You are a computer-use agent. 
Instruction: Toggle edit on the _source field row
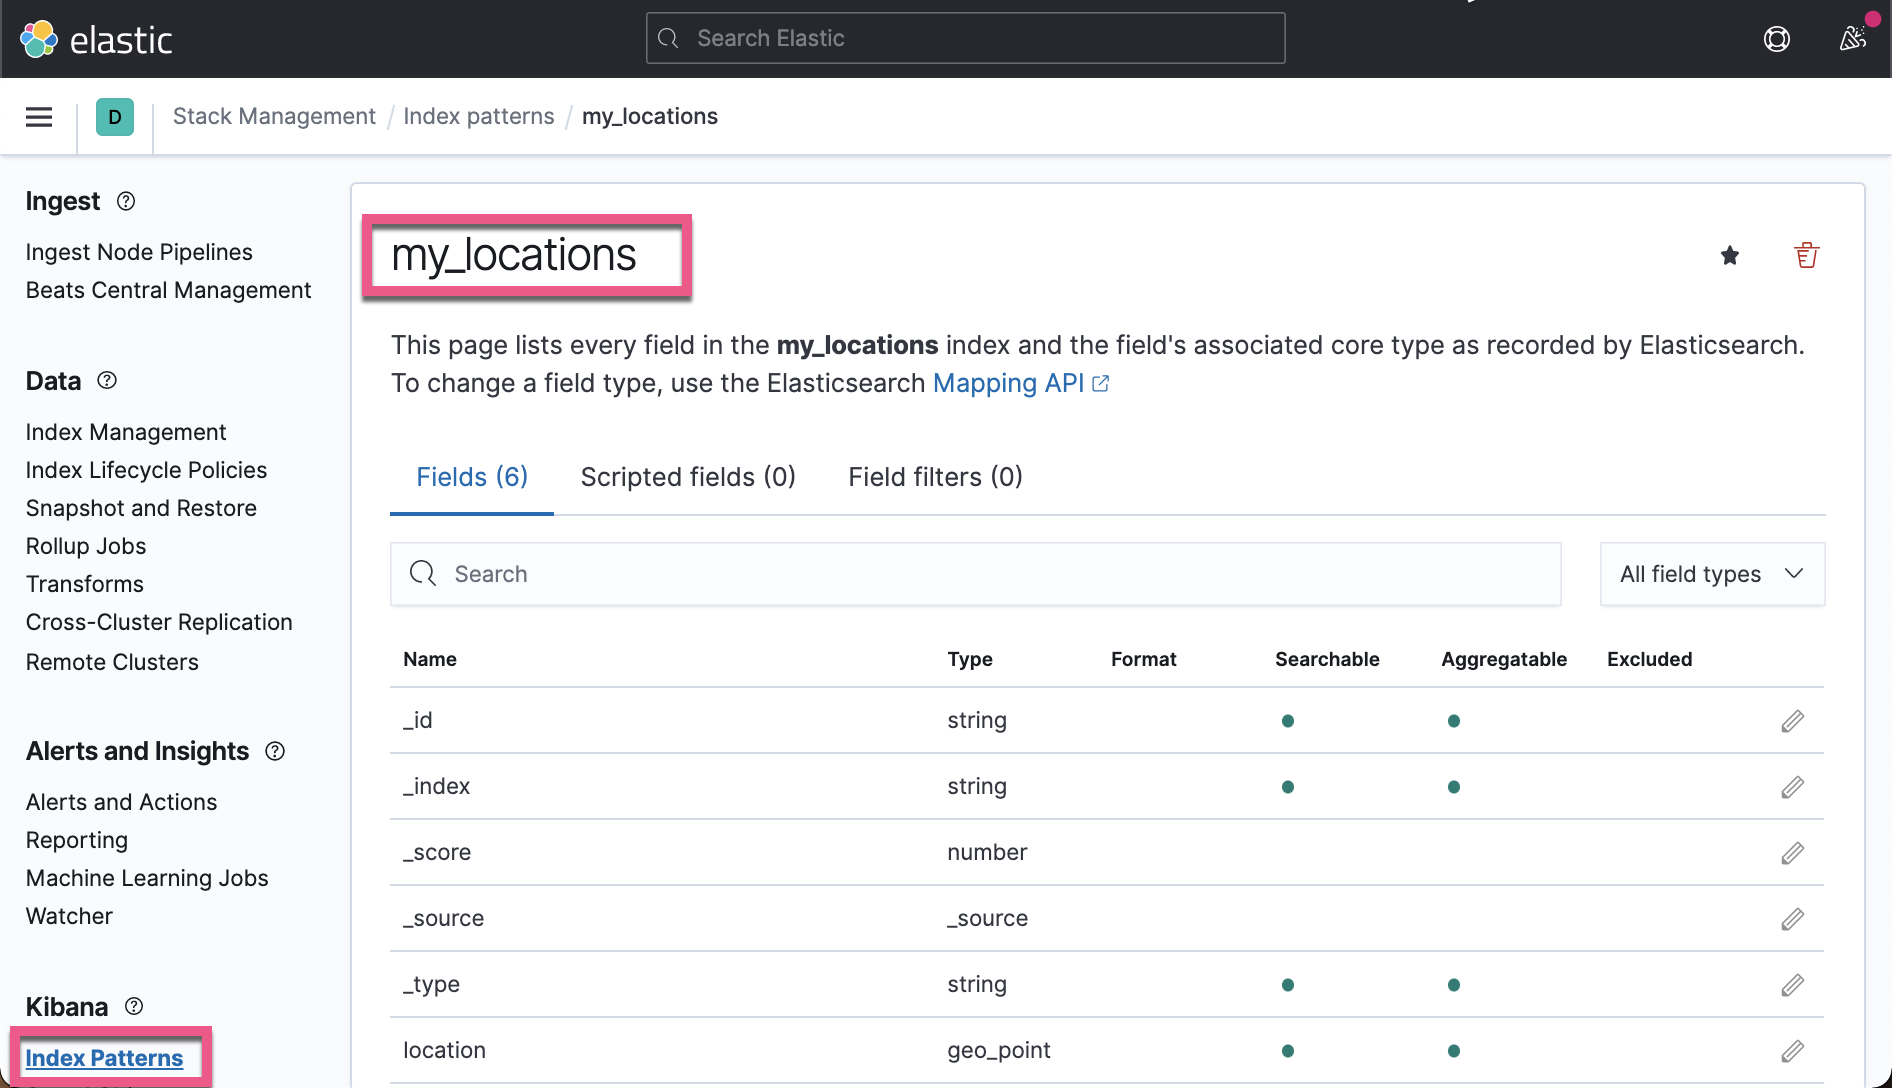(1792, 918)
